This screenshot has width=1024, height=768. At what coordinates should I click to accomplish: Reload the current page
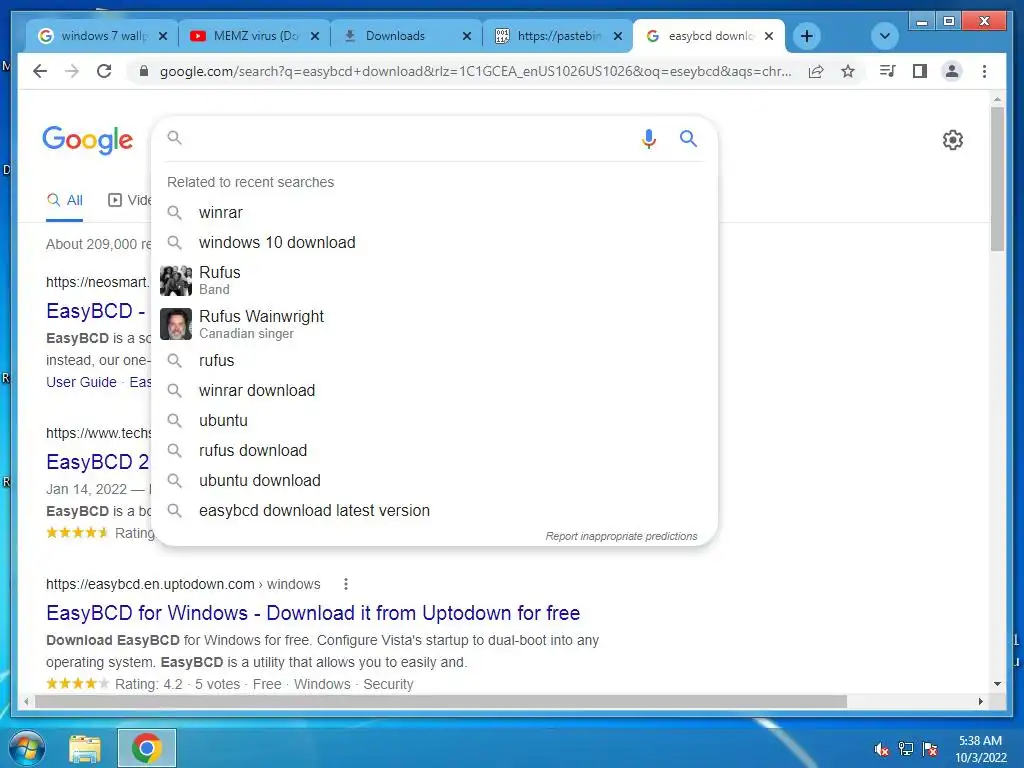104,71
